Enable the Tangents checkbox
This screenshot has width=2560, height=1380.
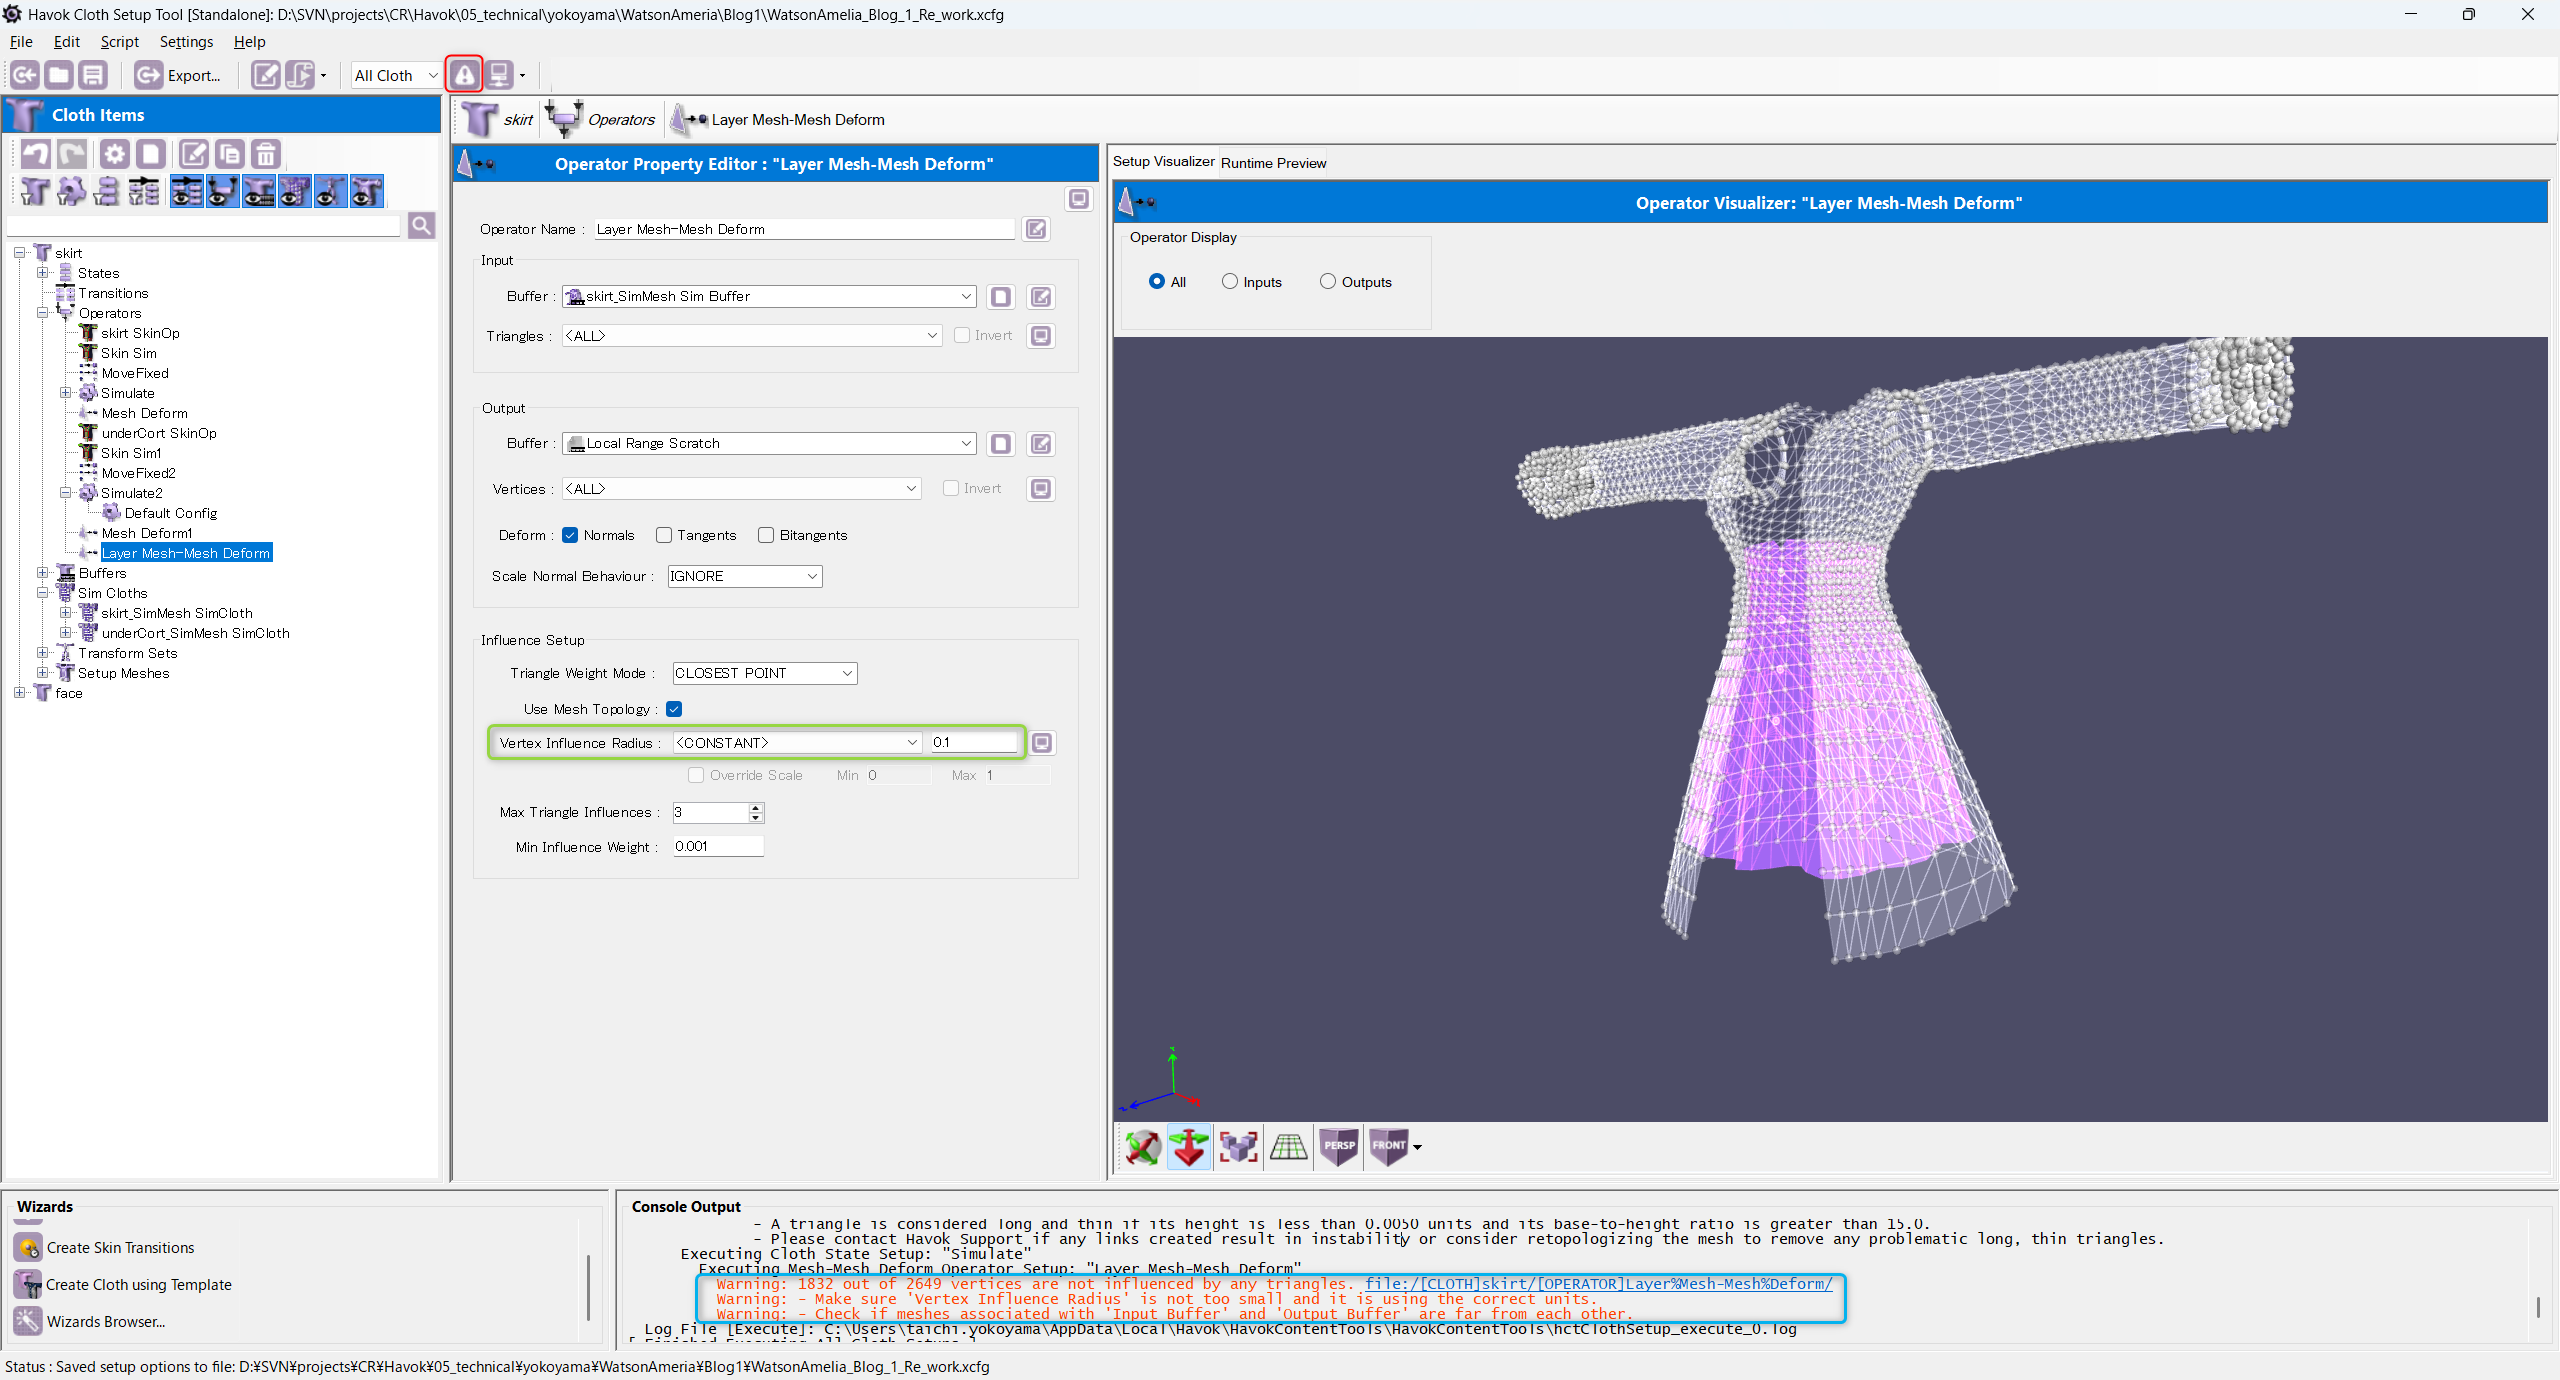664,535
